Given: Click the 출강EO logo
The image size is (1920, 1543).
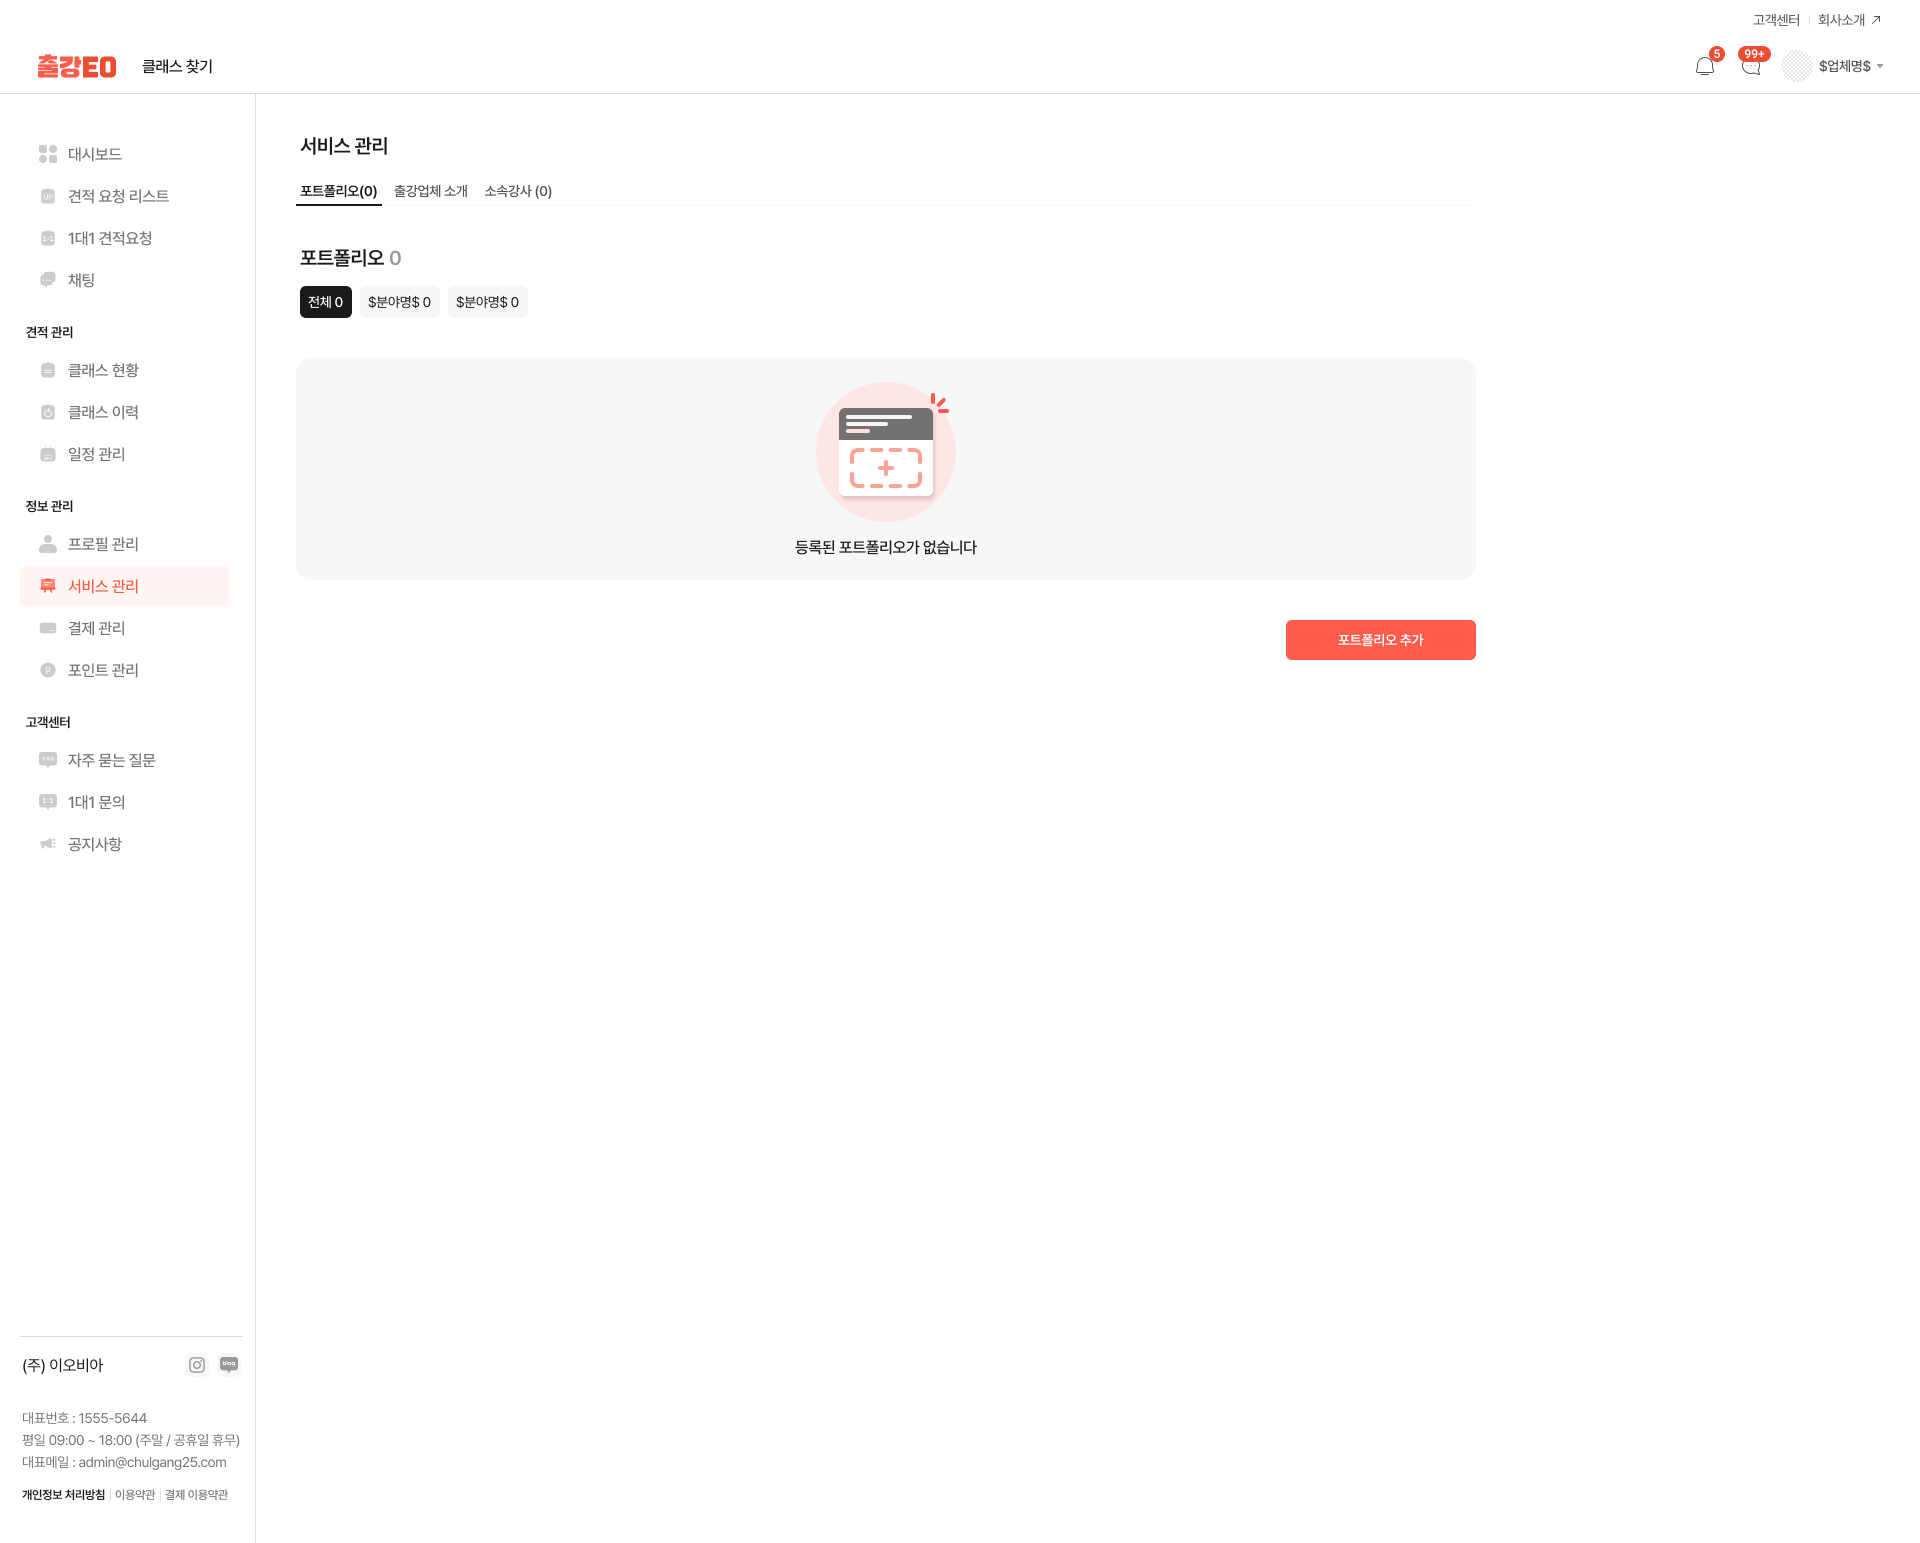Looking at the screenshot, I should click(77, 66).
